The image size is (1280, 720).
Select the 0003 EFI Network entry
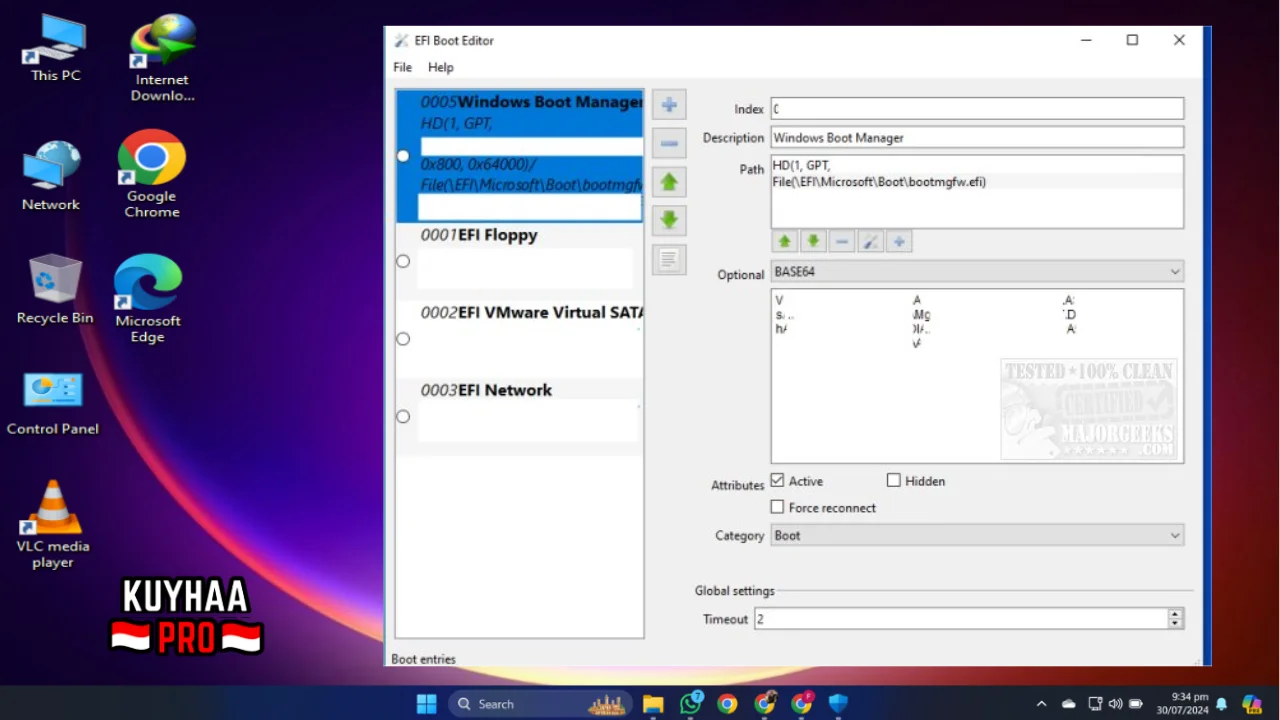click(519, 416)
